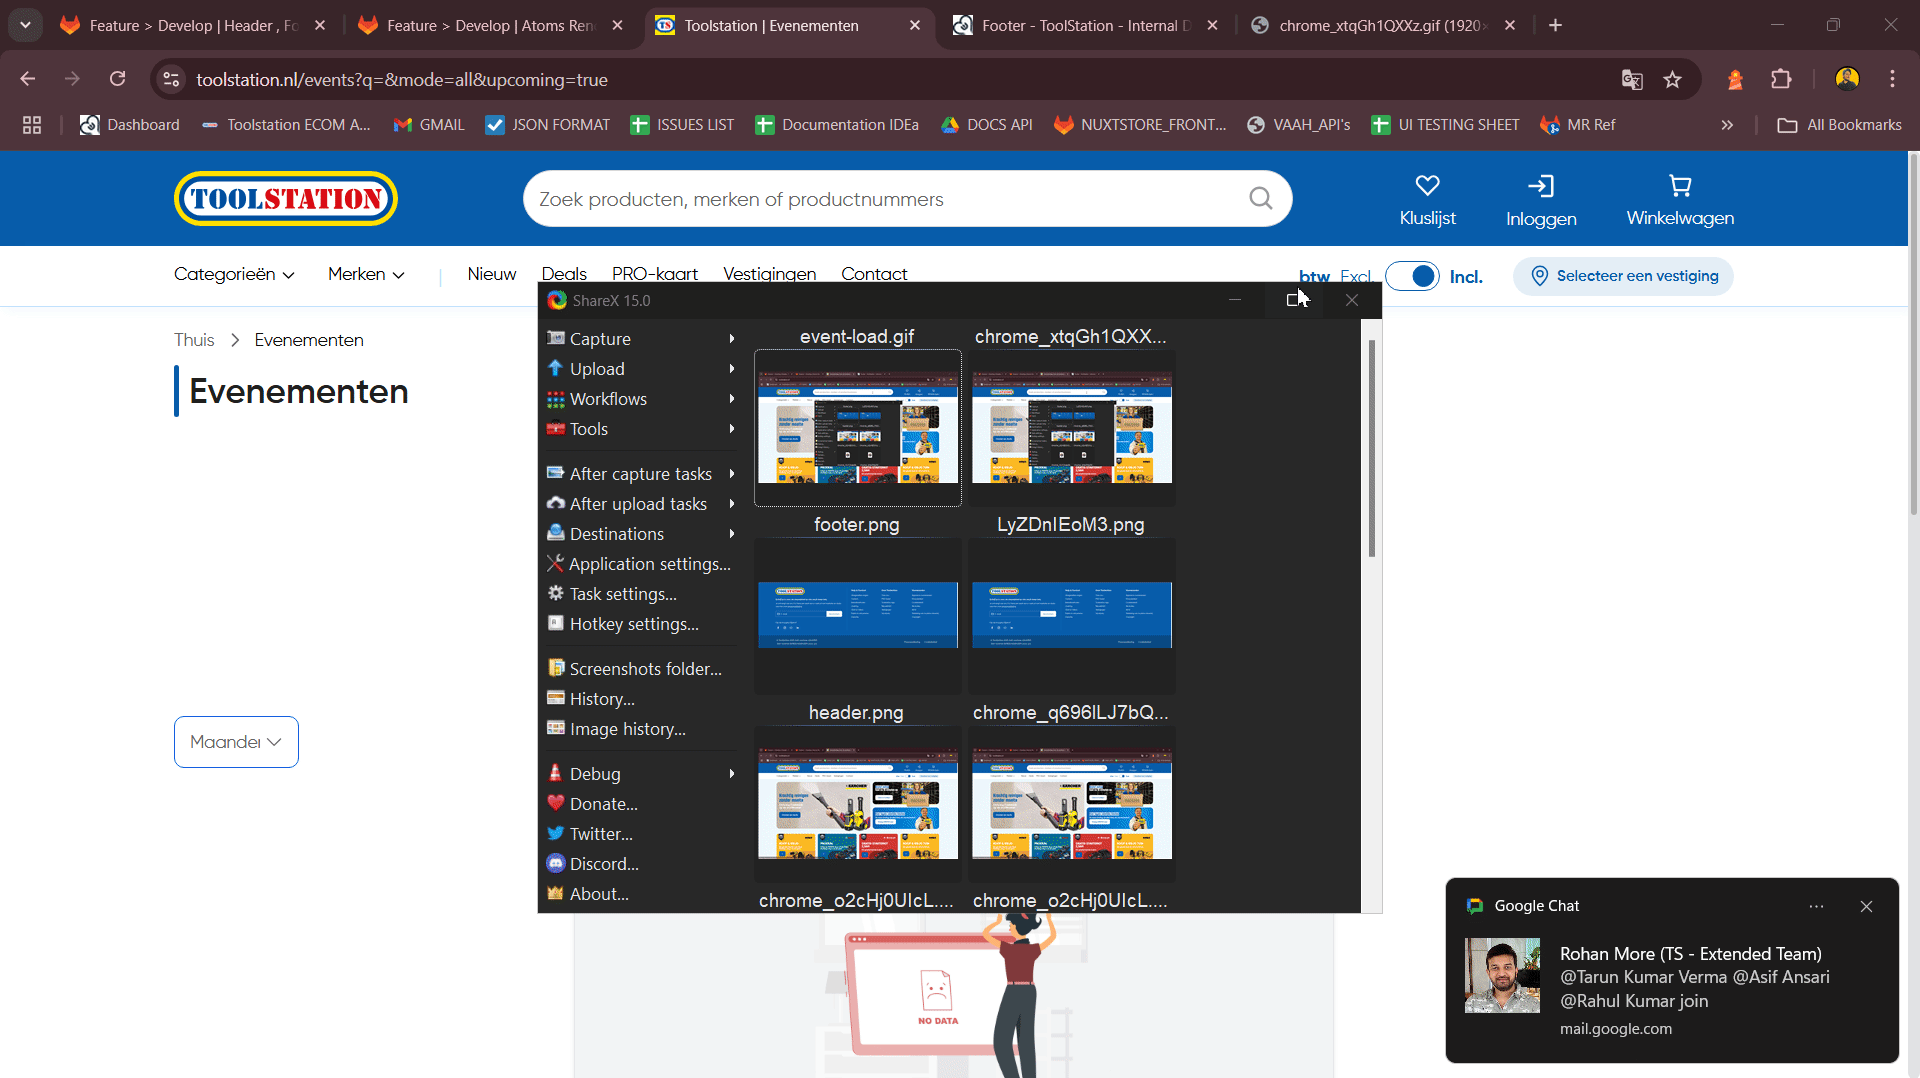Viewport: 1920px width, 1078px height.
Task: Click Selecteer een vestiging button
Action: (1624, 276)
